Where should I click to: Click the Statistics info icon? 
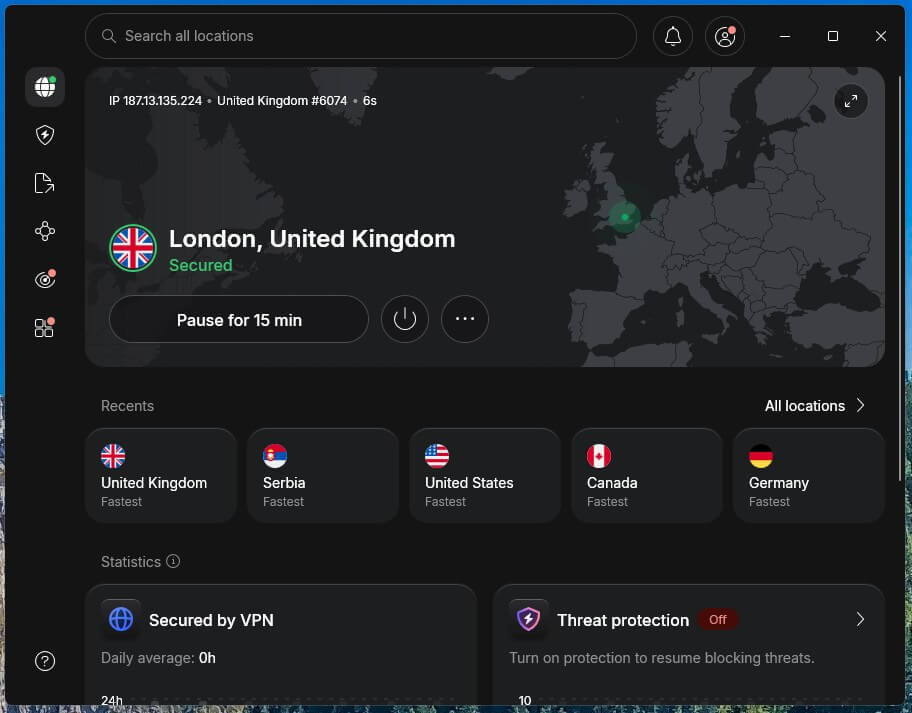173,561
